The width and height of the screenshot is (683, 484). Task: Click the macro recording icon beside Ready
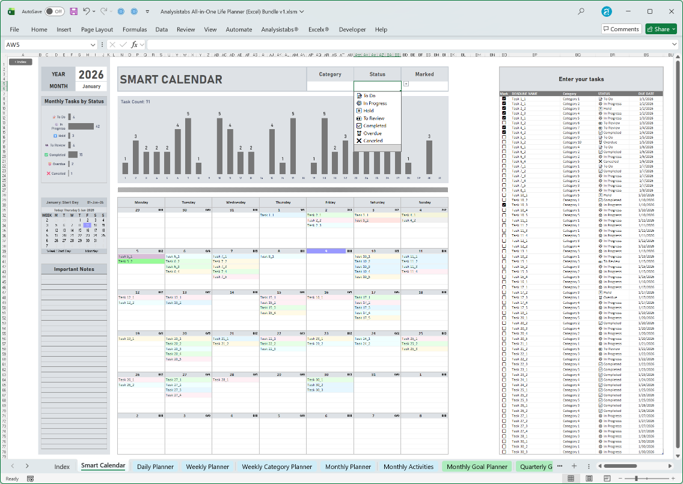(x=30, y=478)
